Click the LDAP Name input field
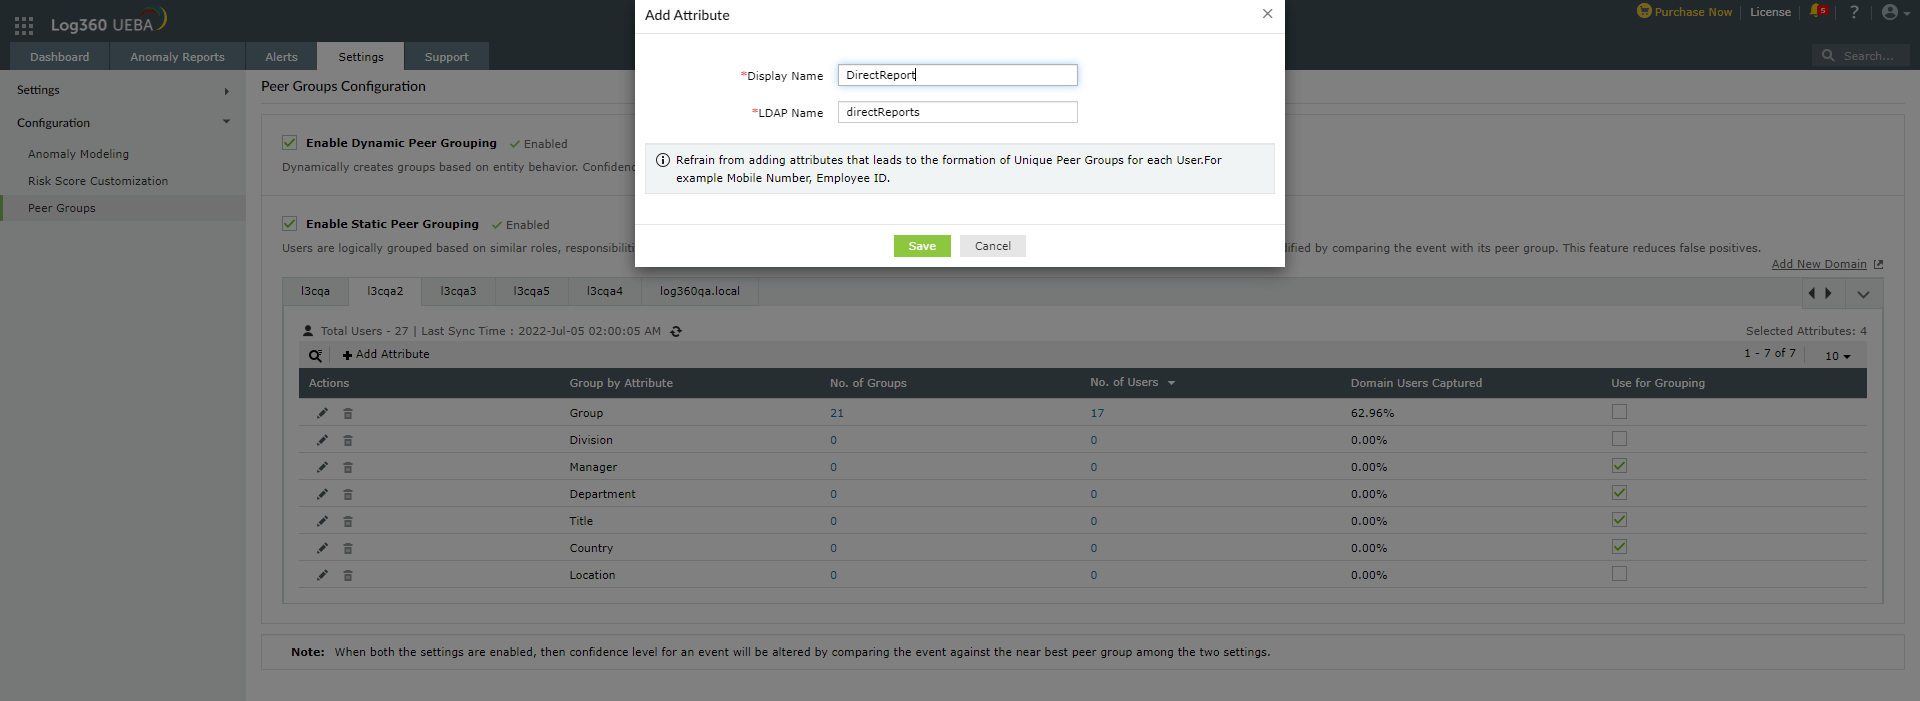Screen dimensions: 1920x701 pos(957,112)
